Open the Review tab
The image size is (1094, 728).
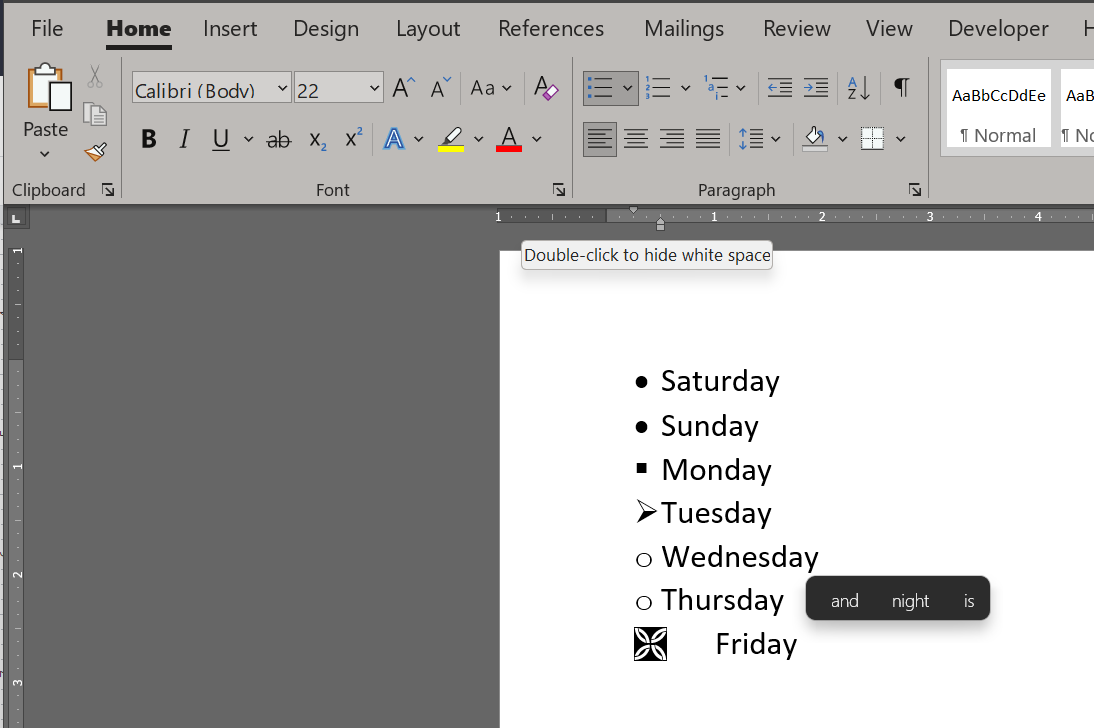tap(797, 29)
